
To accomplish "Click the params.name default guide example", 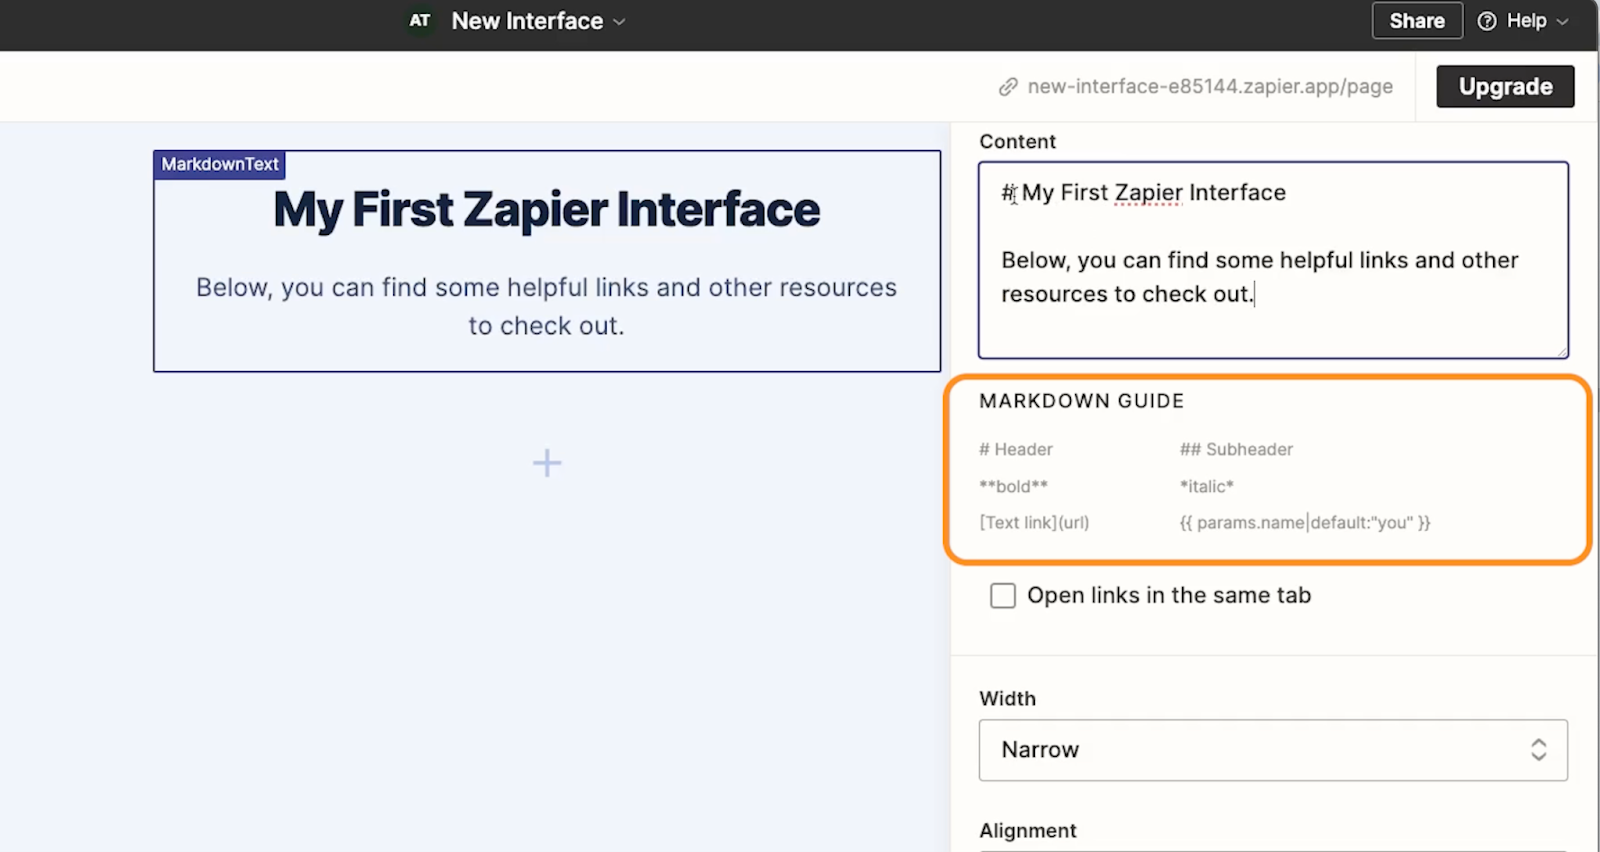I will click(1305, 522).
